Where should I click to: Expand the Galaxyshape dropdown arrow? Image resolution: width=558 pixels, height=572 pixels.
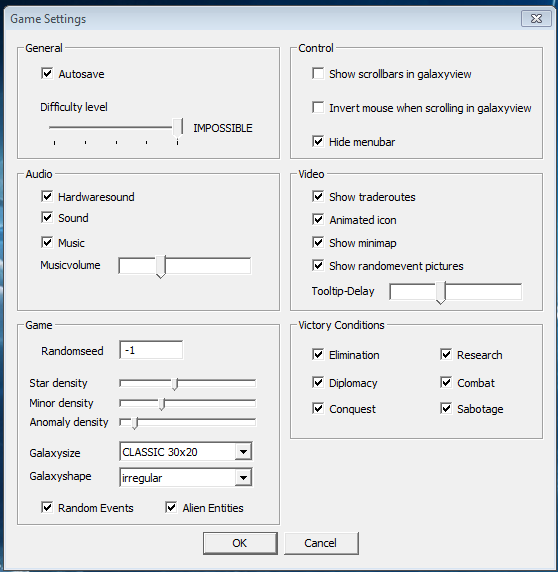243,478
